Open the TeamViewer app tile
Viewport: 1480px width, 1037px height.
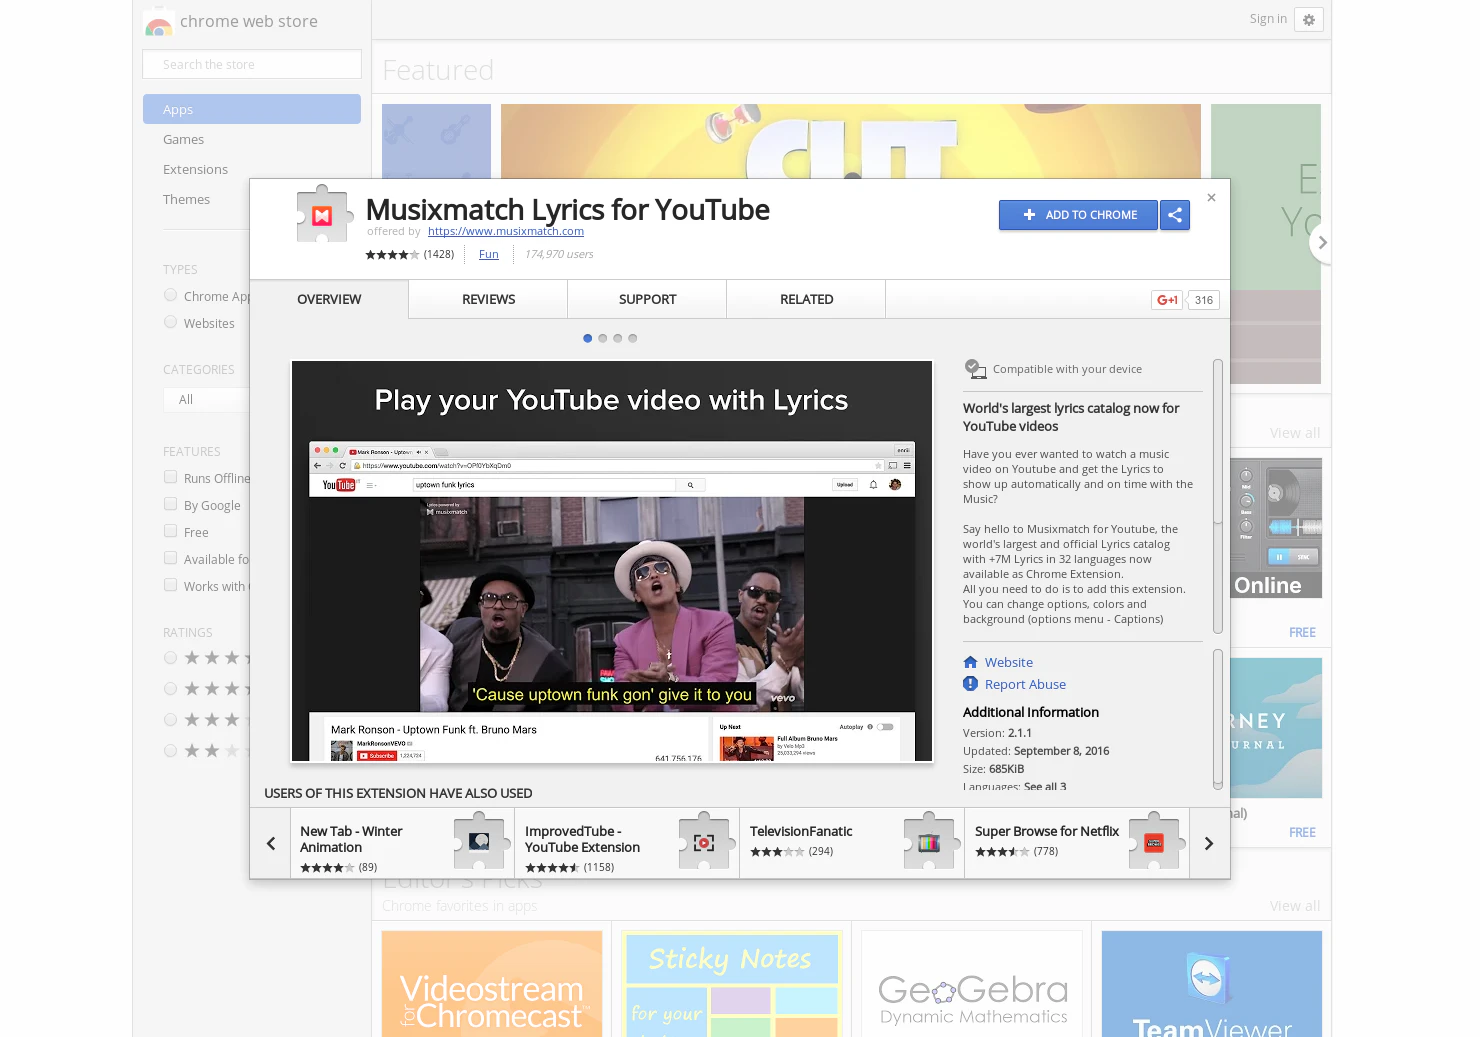(1212, 984)
